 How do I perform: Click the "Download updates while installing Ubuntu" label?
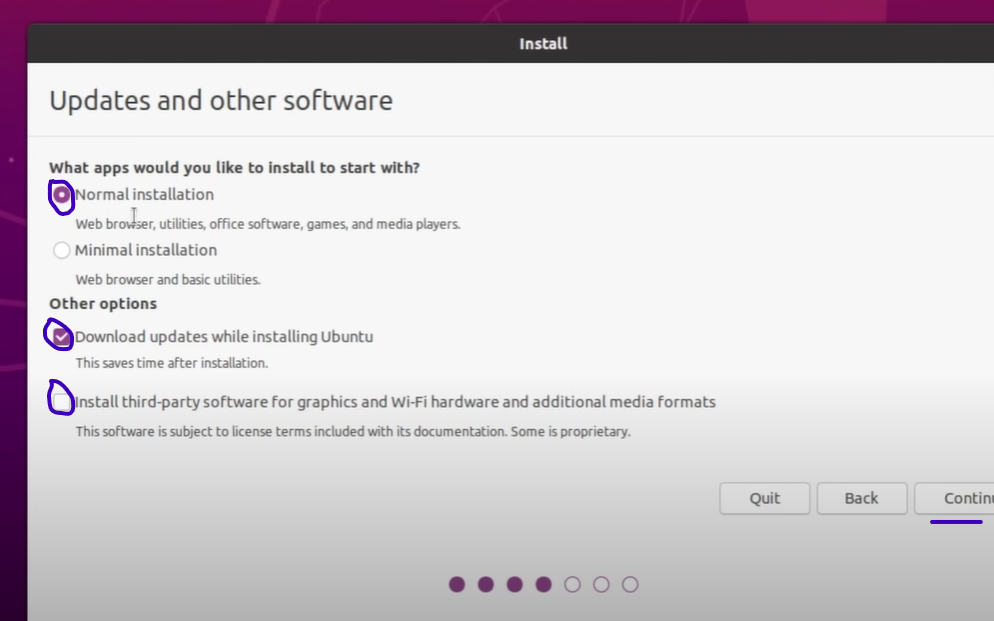pos(224,337)
